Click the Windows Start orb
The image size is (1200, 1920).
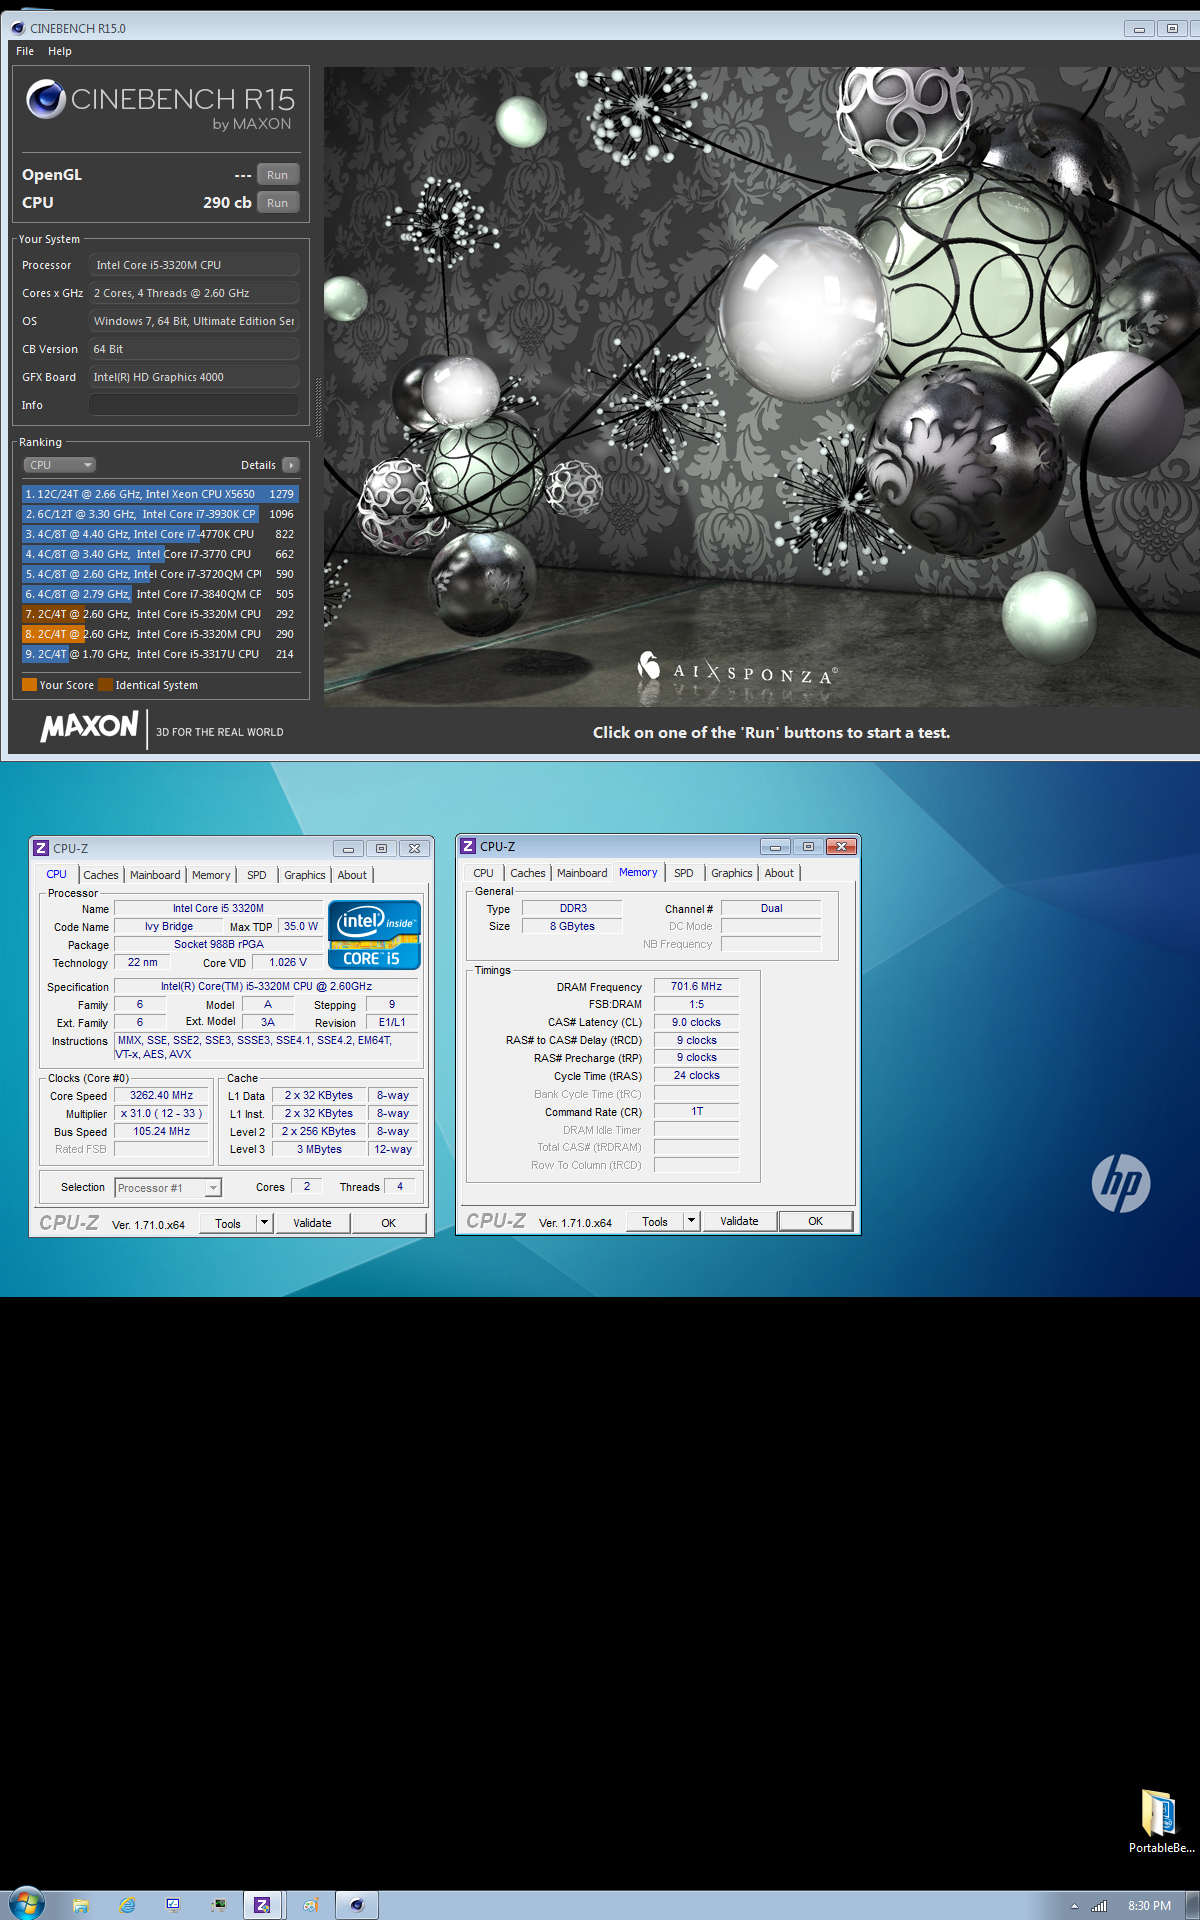pyautogui.click(x=27, y=1904)
